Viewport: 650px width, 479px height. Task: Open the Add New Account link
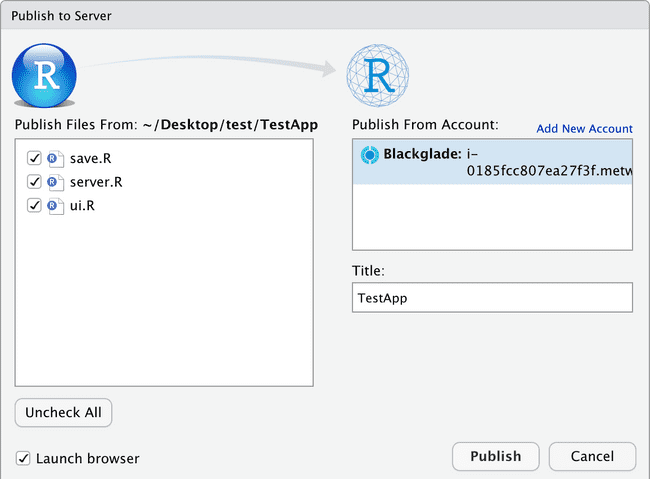click(x=585, y=129)
